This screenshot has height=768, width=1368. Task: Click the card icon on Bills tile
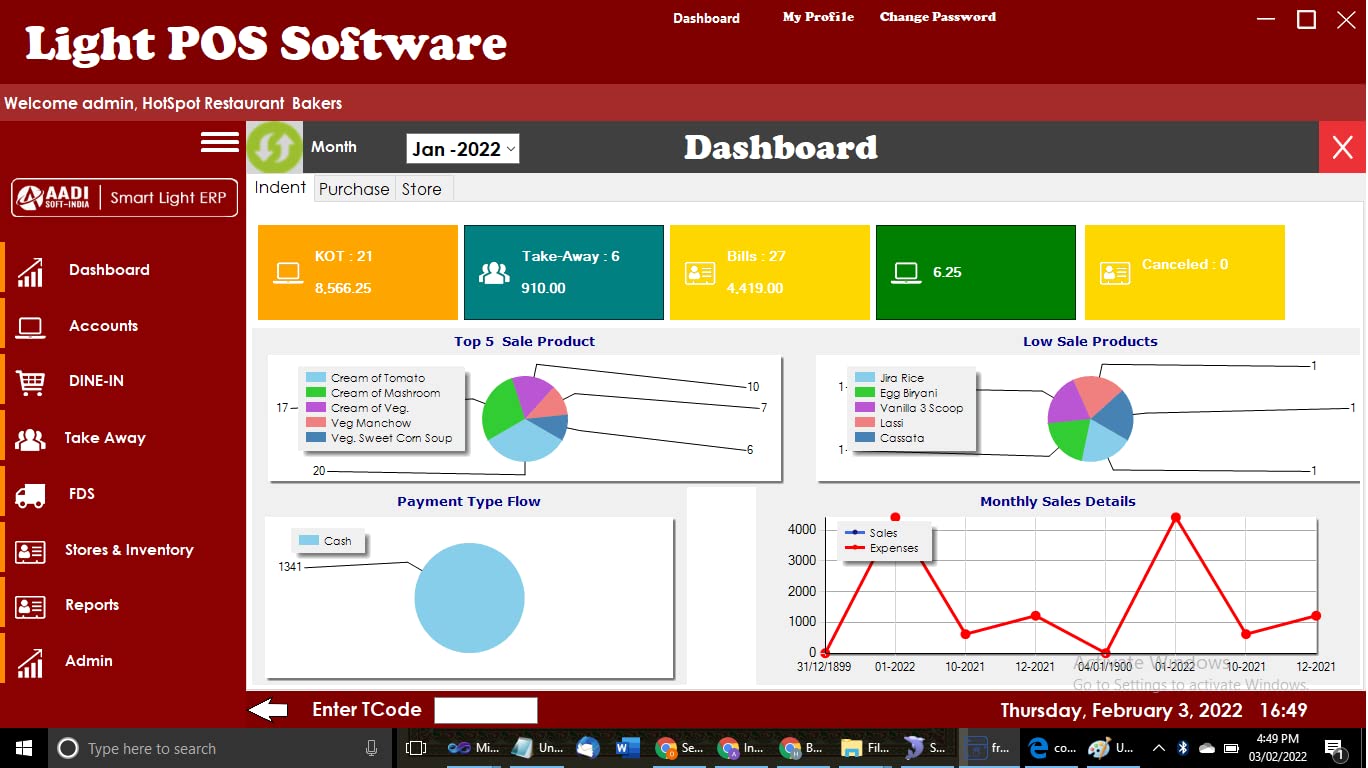[x=700, y=273]
